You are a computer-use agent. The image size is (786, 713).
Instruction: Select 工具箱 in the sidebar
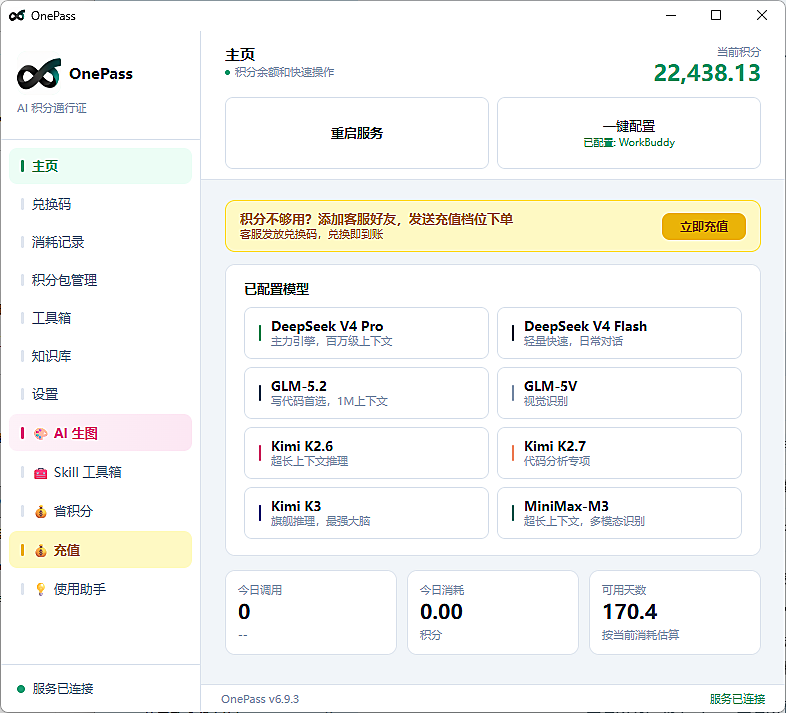click(x=100, y=318)
